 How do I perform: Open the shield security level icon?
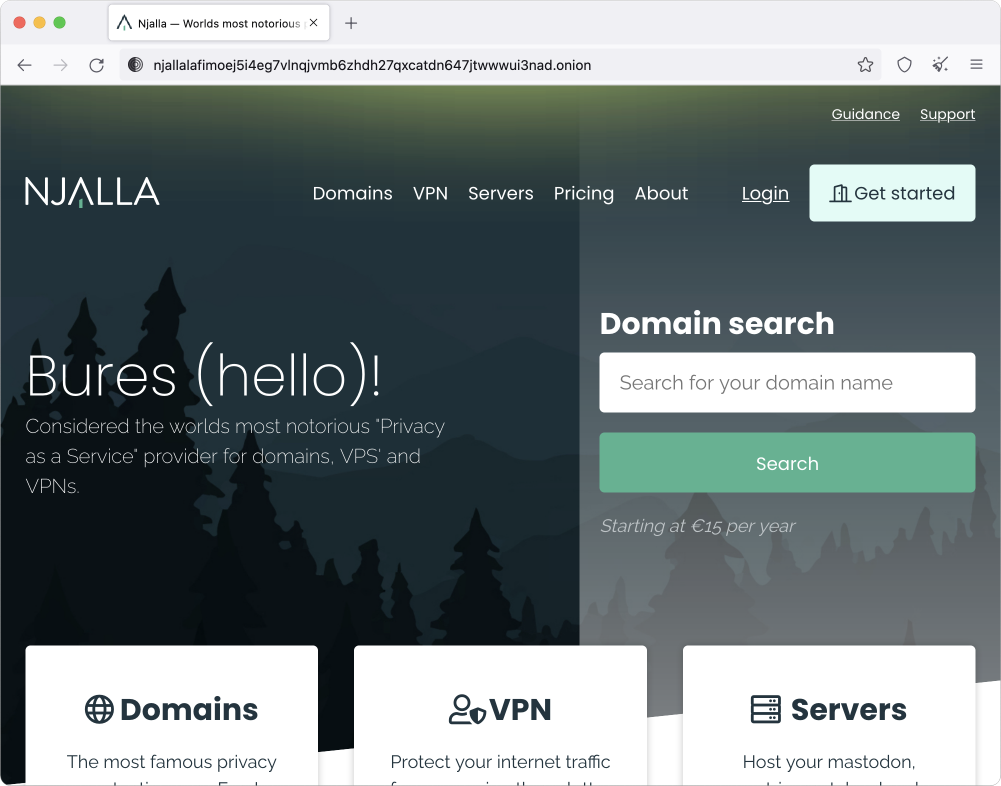pos(904,64)
